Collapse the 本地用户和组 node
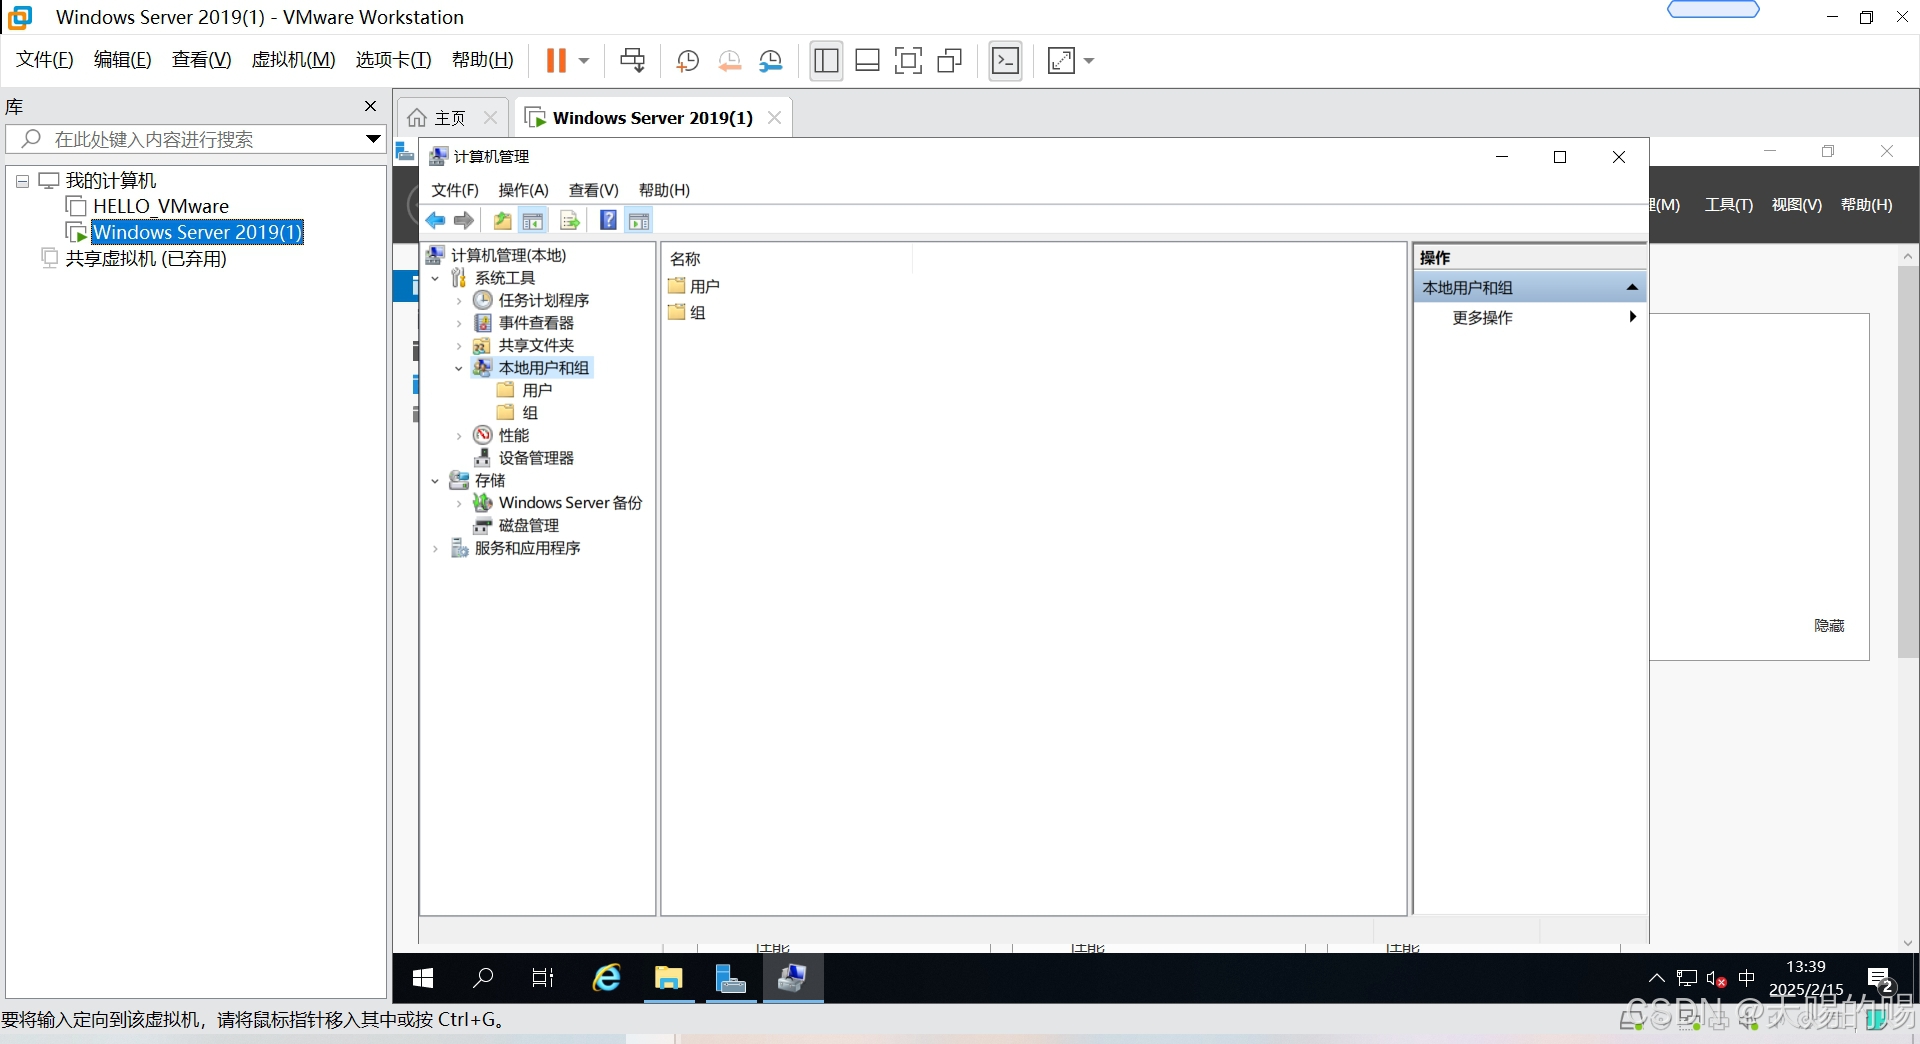The height and width of the screenshot is (1044, 1920). (x=459, y=369)
